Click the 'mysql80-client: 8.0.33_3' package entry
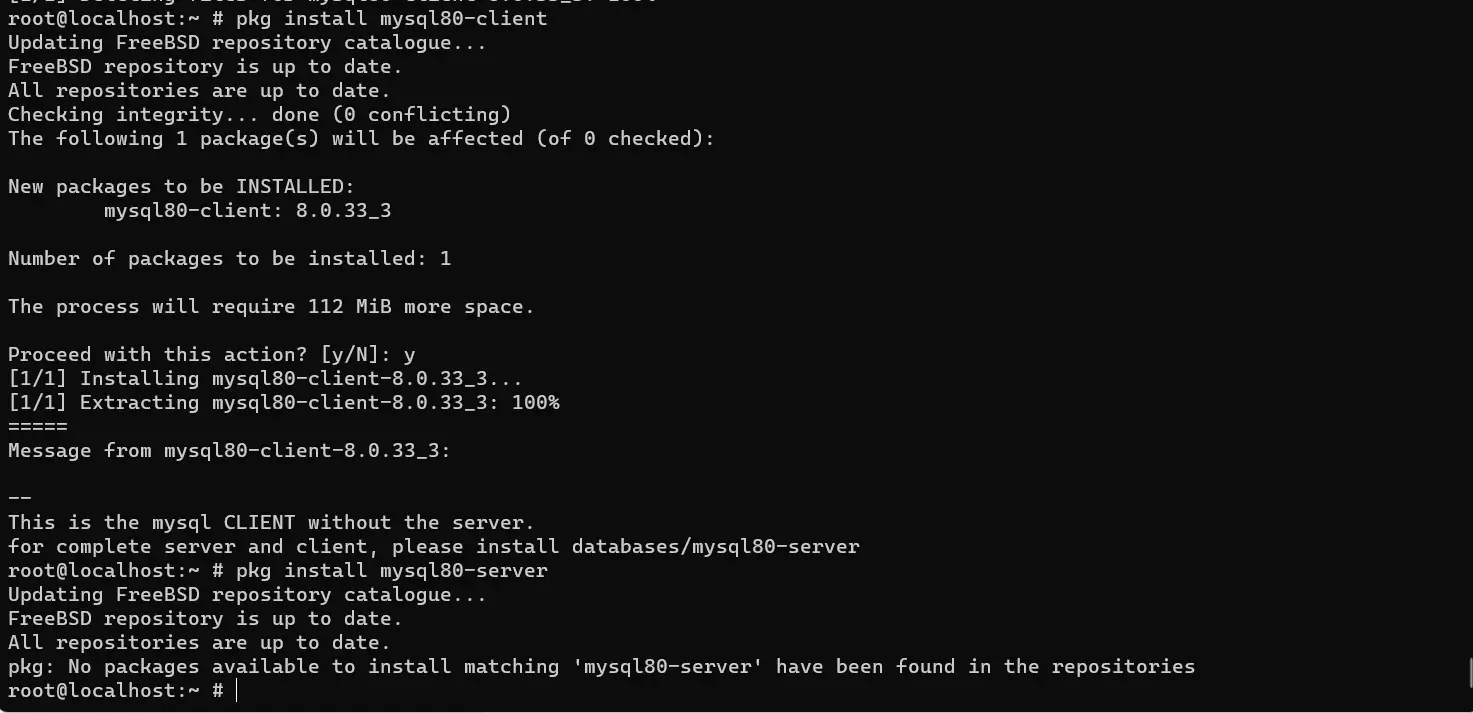 click(x=247, y=210)
